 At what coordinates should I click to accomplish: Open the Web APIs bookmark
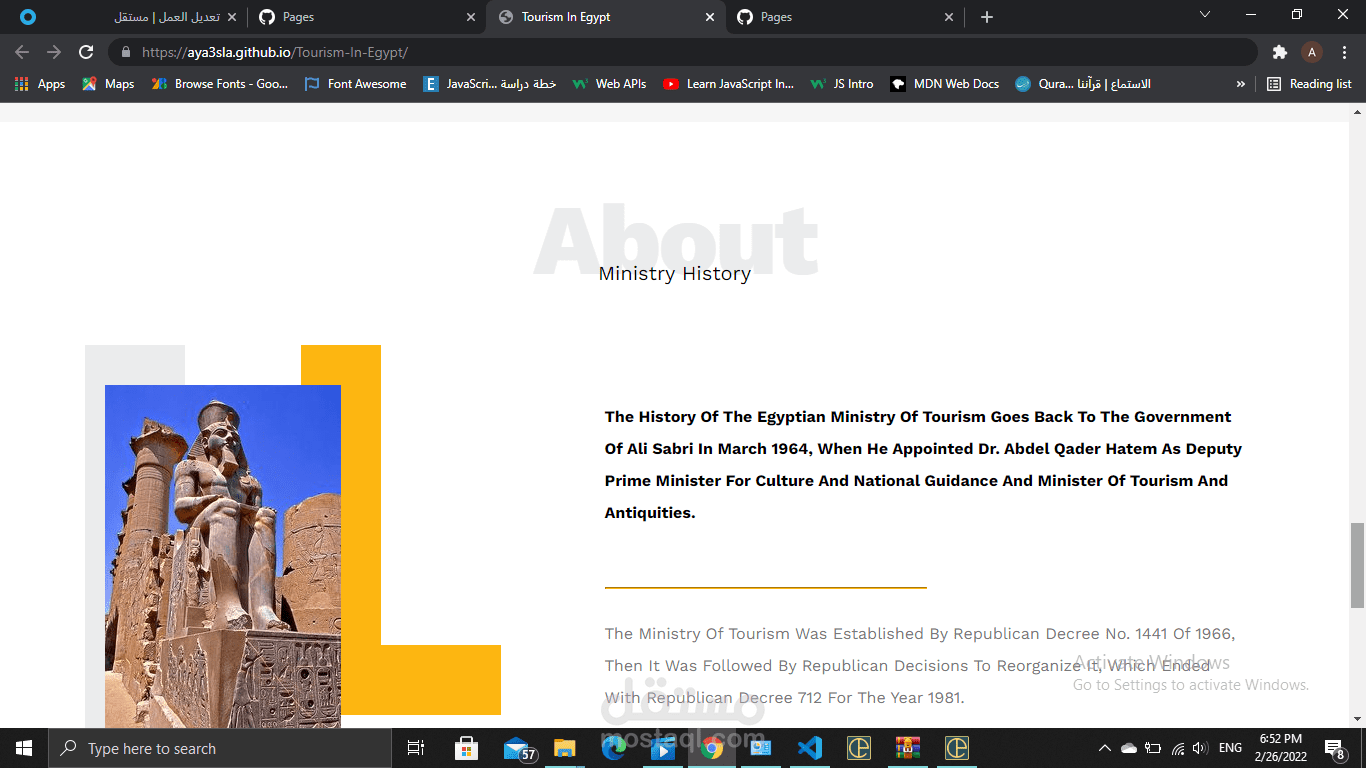[x=609, y=84]
